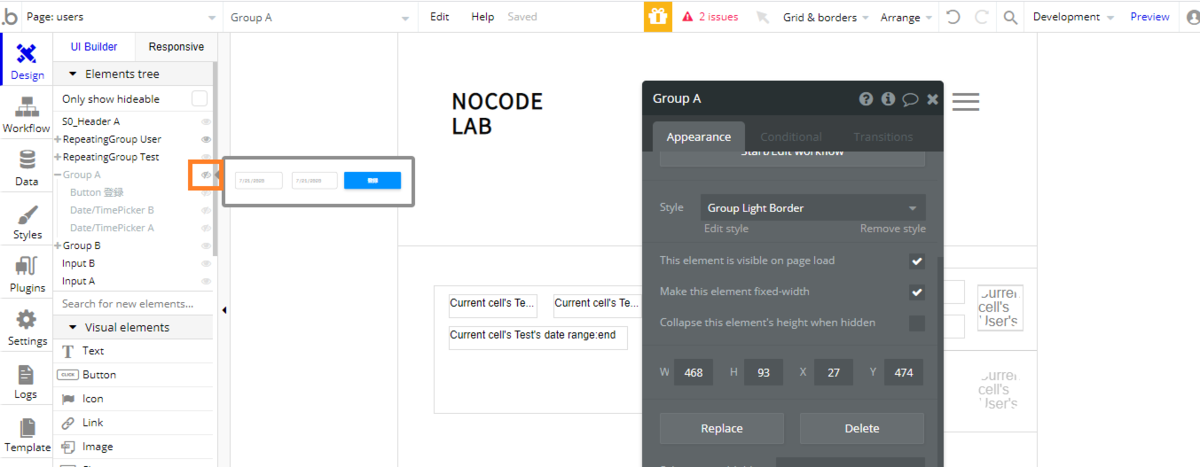1200x467 pixels.
Task: Toggle visibility eye for RepeatingGroup User
Action: [x=206, y=140]
